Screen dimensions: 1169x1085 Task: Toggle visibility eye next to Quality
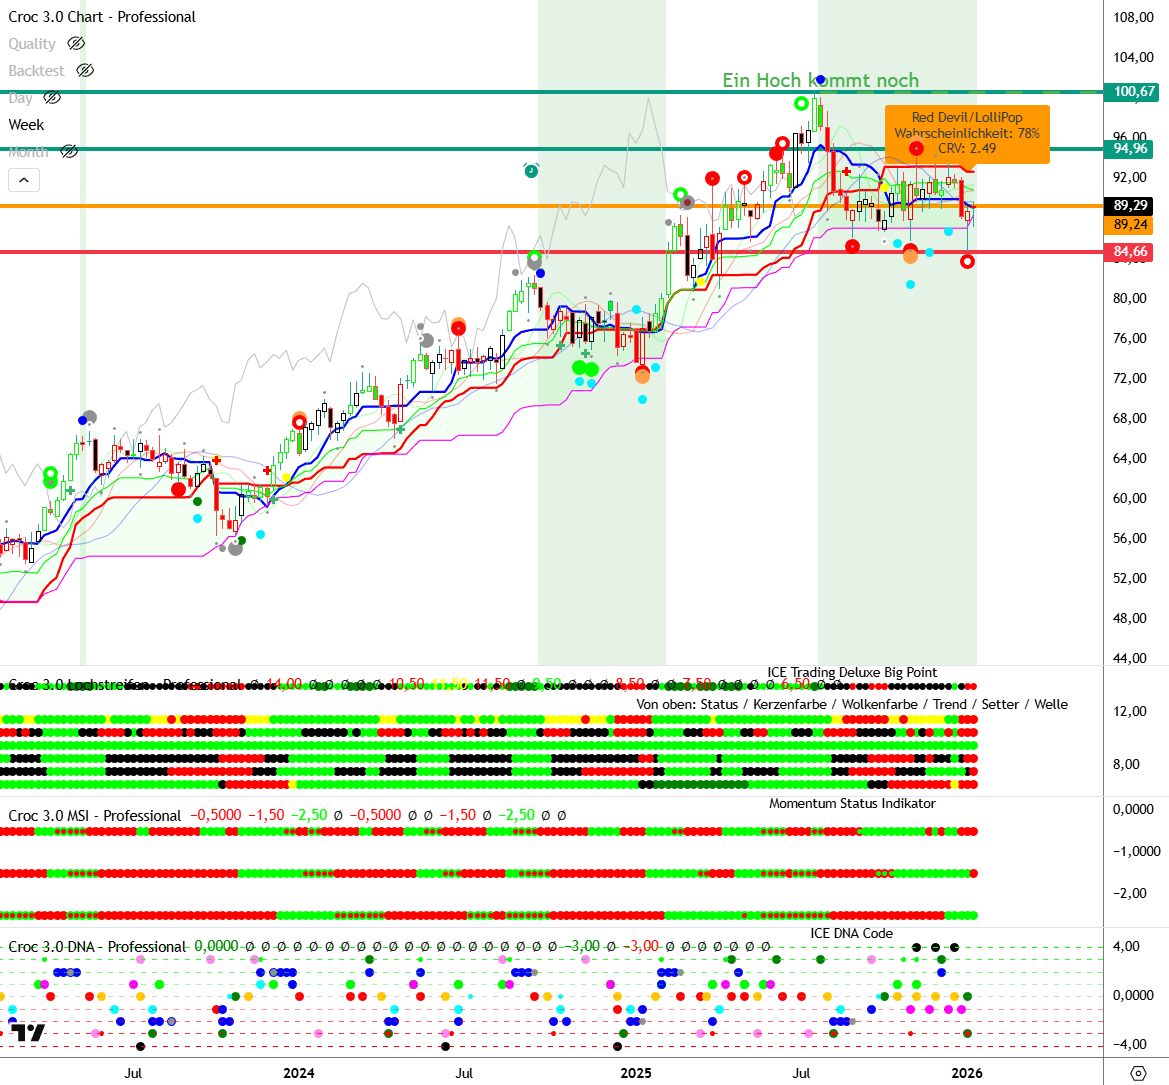(x=76, y=44)
